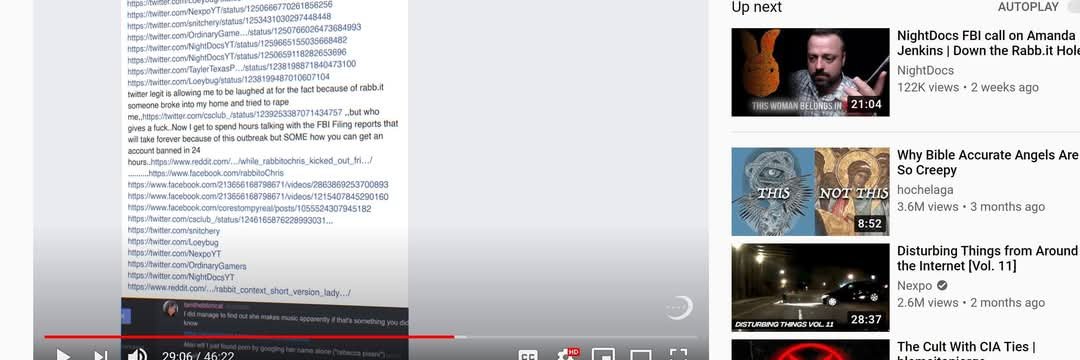Open the HD settings gear

(567, 355)
